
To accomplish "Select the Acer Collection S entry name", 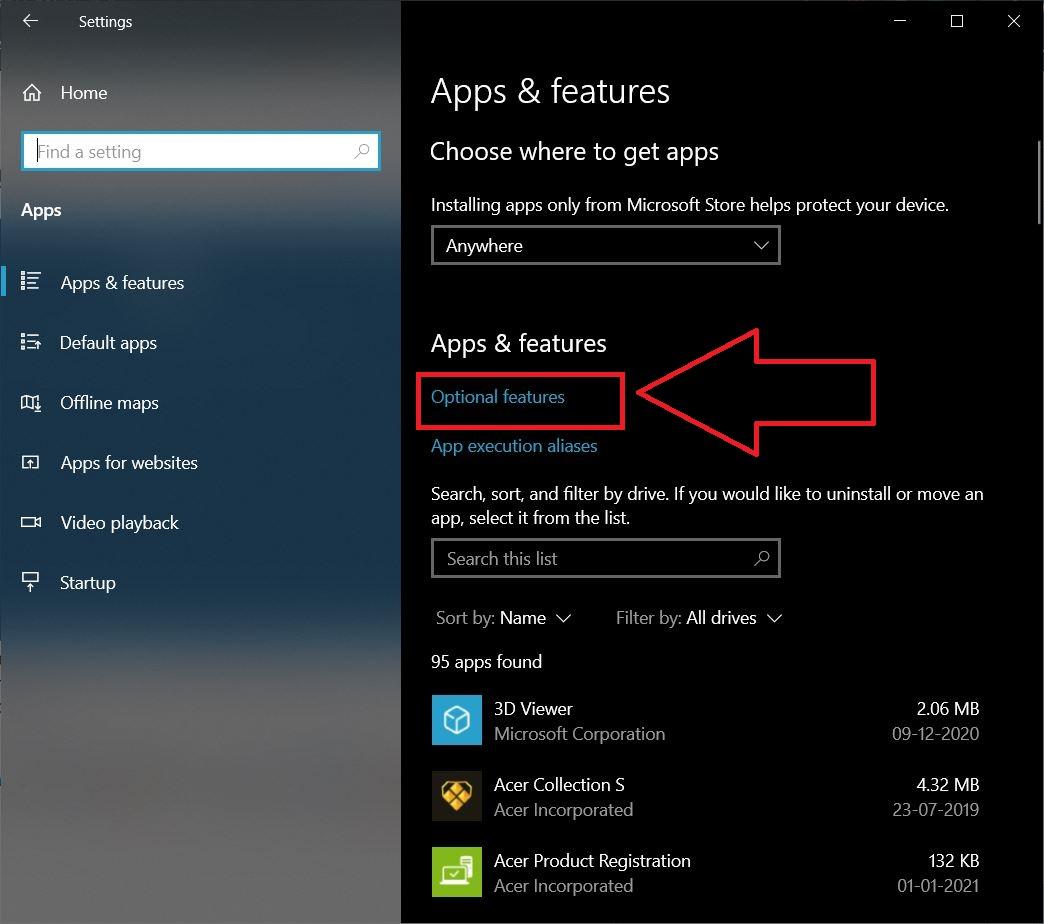I will [x=559, y=784].
